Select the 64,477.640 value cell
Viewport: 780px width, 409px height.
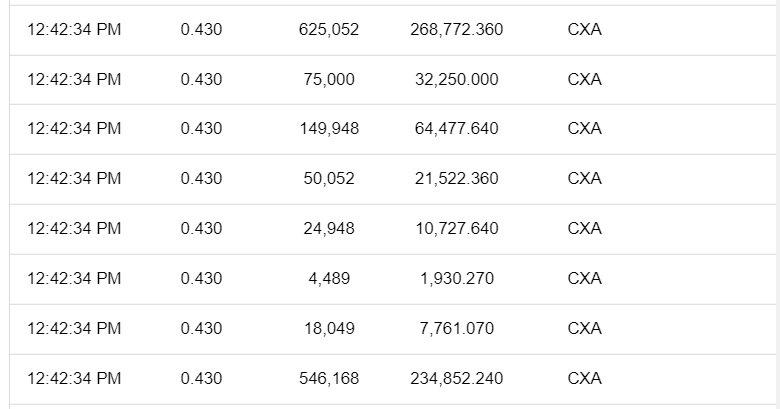click(456, 129)
